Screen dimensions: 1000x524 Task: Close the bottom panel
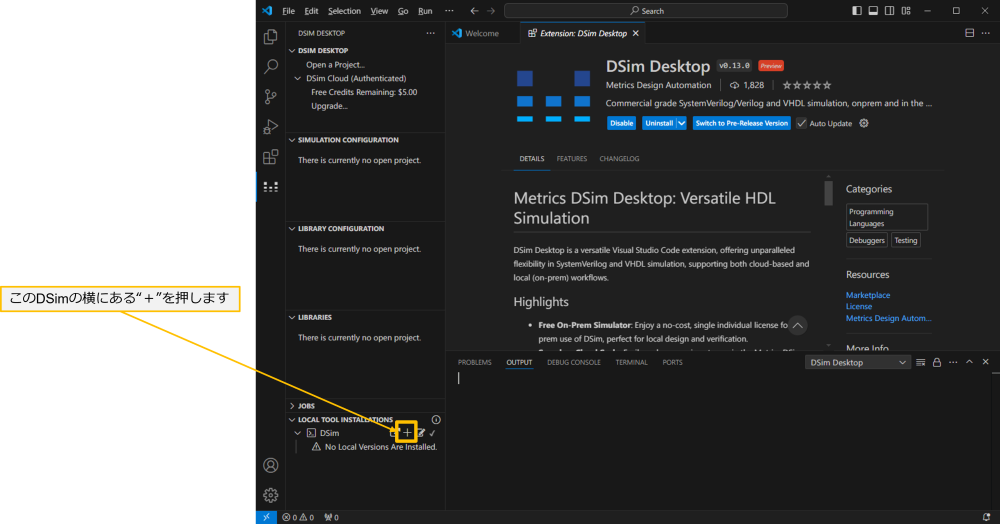985,362
